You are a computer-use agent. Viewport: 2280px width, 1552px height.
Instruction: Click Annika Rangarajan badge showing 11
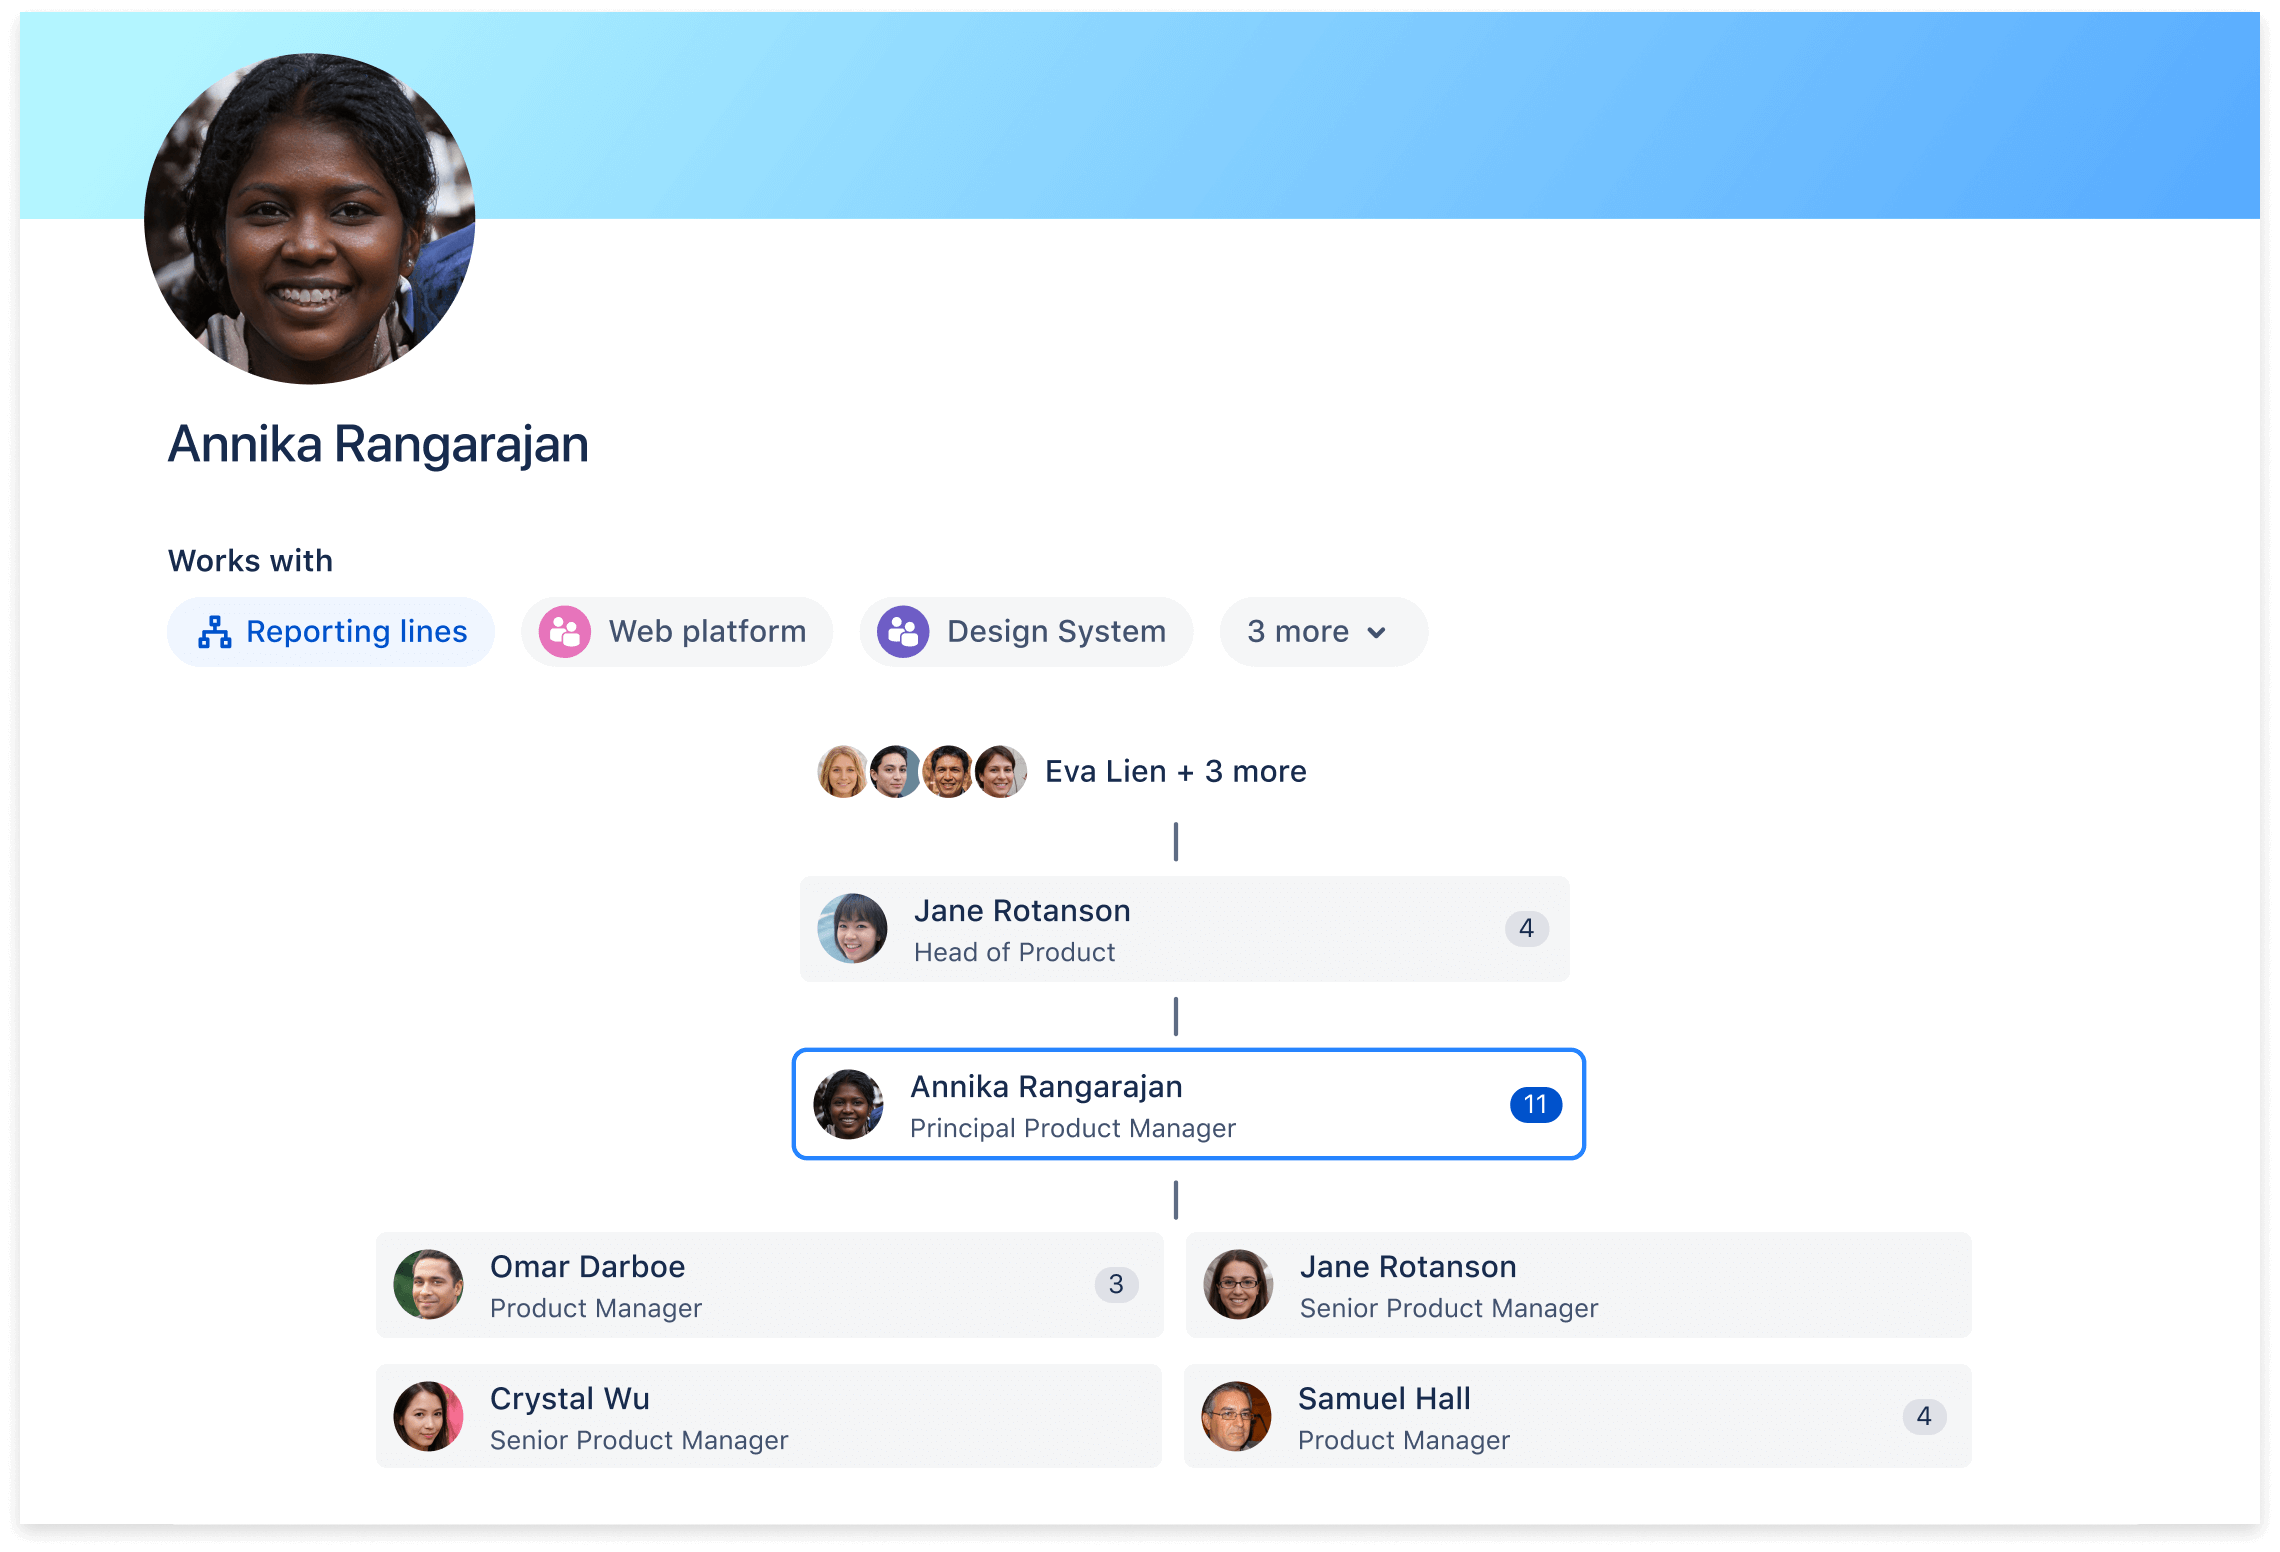1529,1105
